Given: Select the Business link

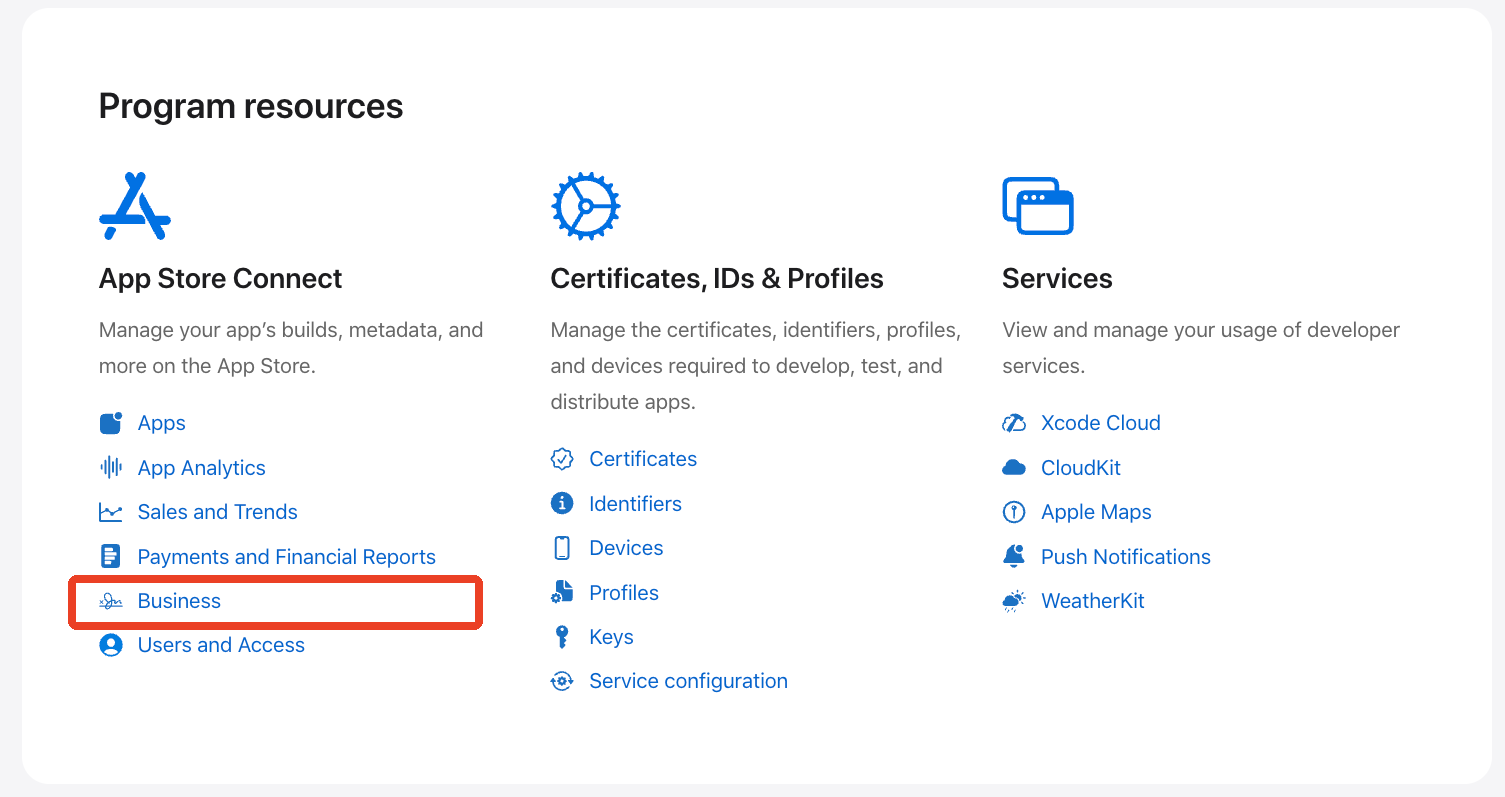Looking at the screenshot, I should 179,601.
